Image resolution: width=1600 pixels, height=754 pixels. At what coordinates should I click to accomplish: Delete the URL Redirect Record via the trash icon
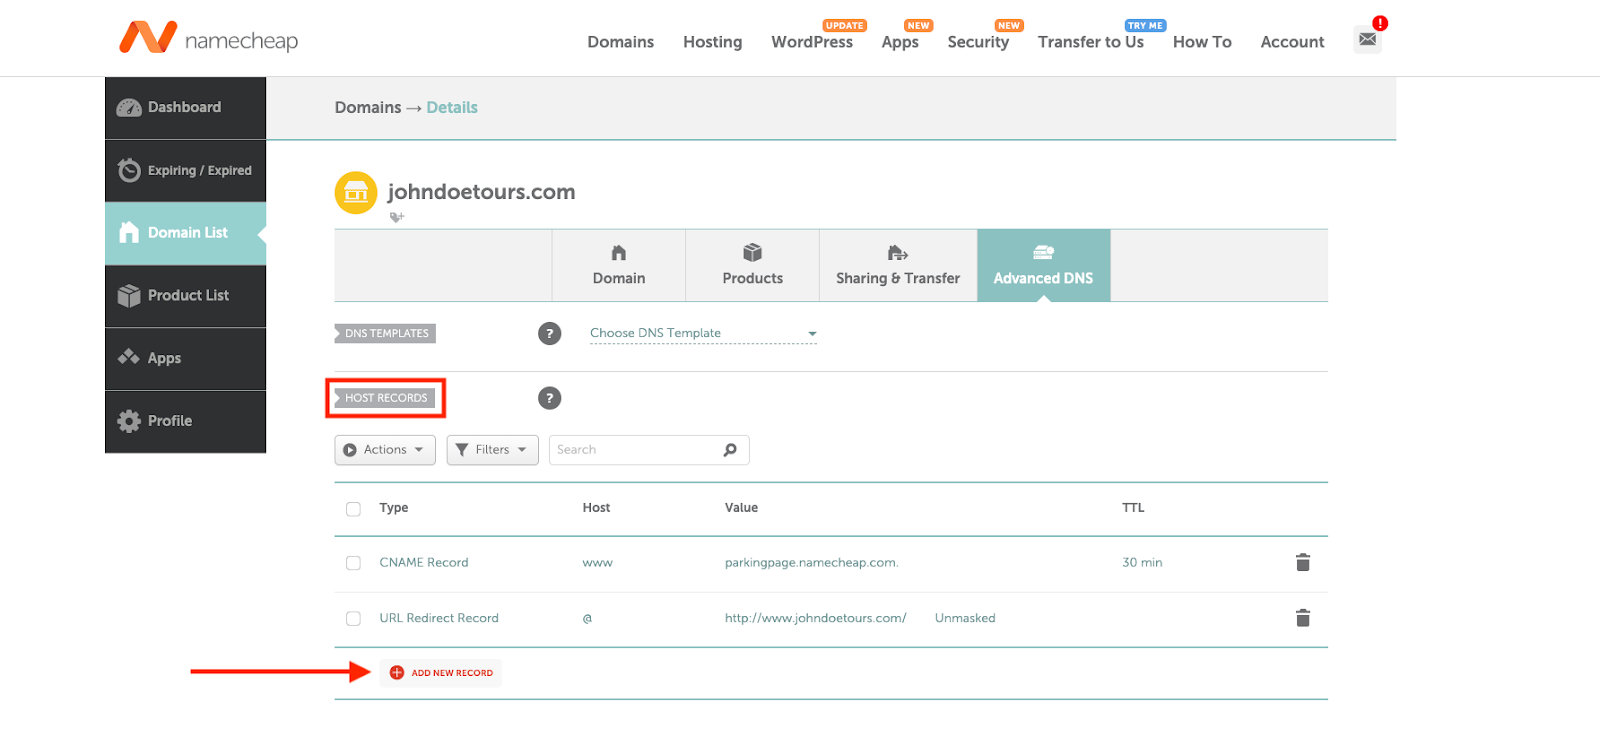pos(1302,618)
